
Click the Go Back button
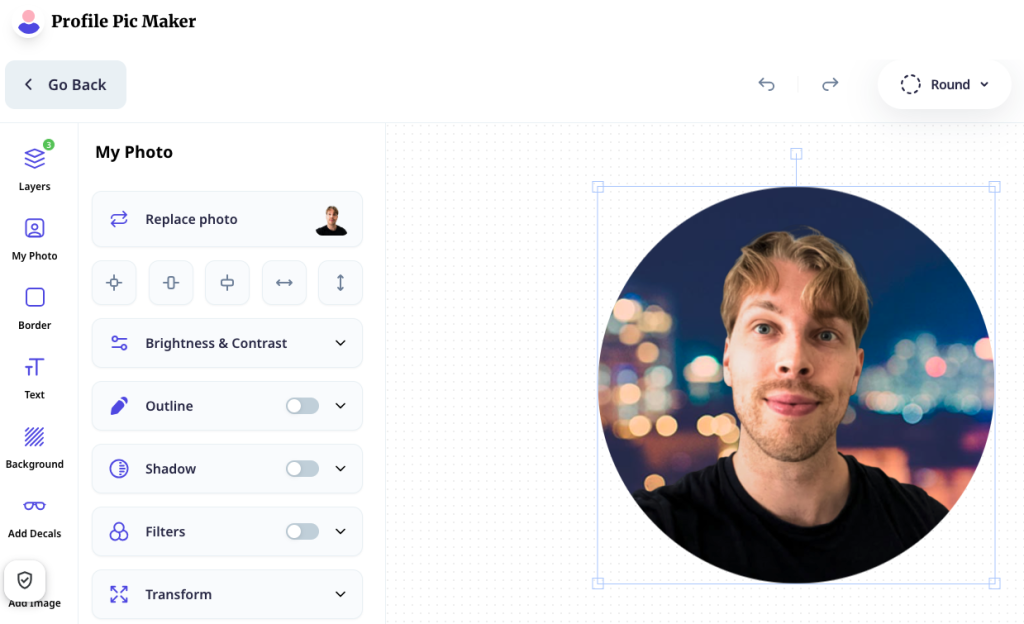(65, 84)
